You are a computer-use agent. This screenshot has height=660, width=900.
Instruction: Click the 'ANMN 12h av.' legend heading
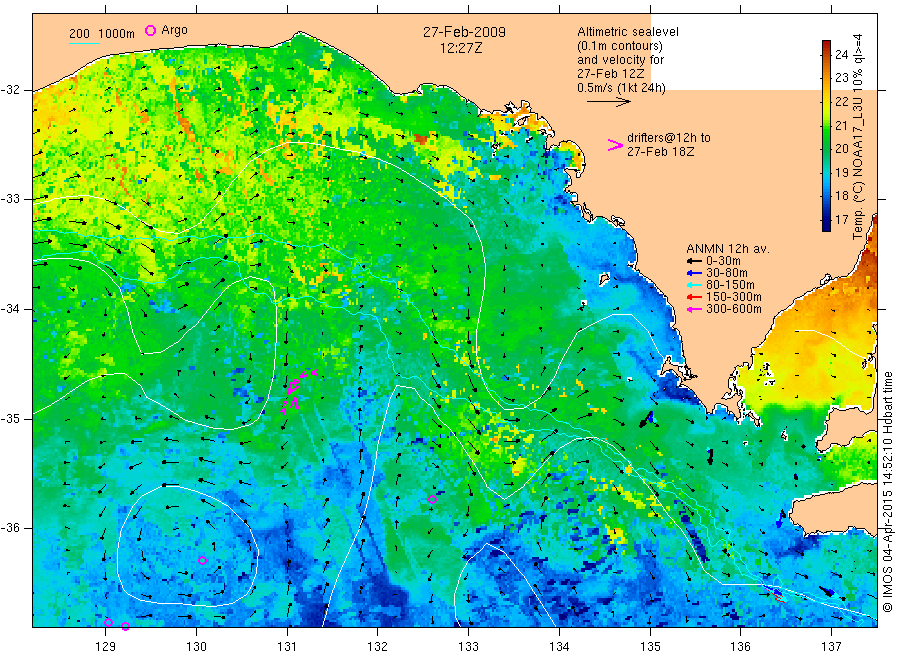coord(728,249)
